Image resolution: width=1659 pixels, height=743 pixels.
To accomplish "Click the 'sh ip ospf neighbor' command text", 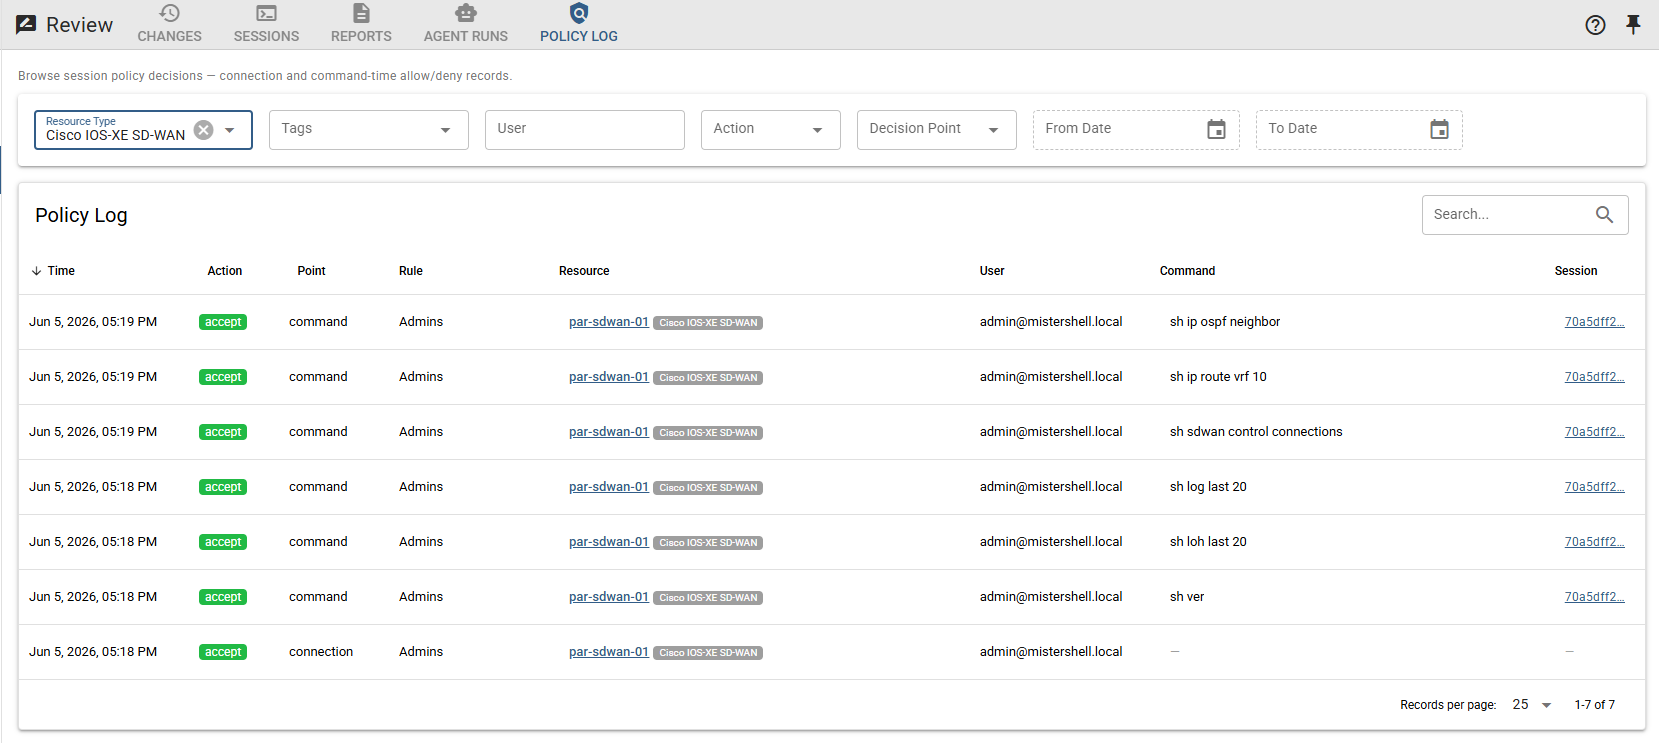I will pos(1225,322).
